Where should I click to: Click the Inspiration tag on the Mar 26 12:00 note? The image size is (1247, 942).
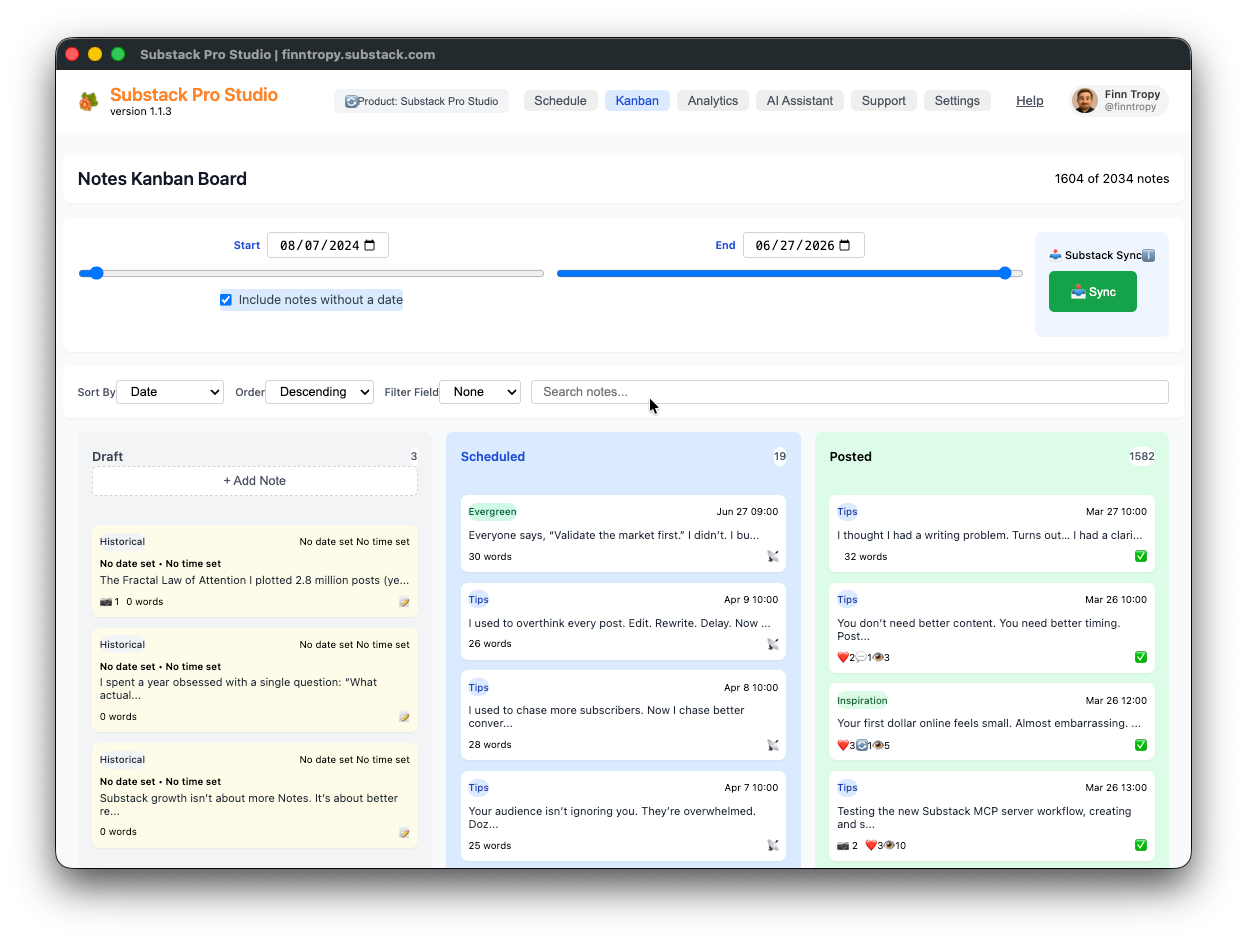(862, 700)
